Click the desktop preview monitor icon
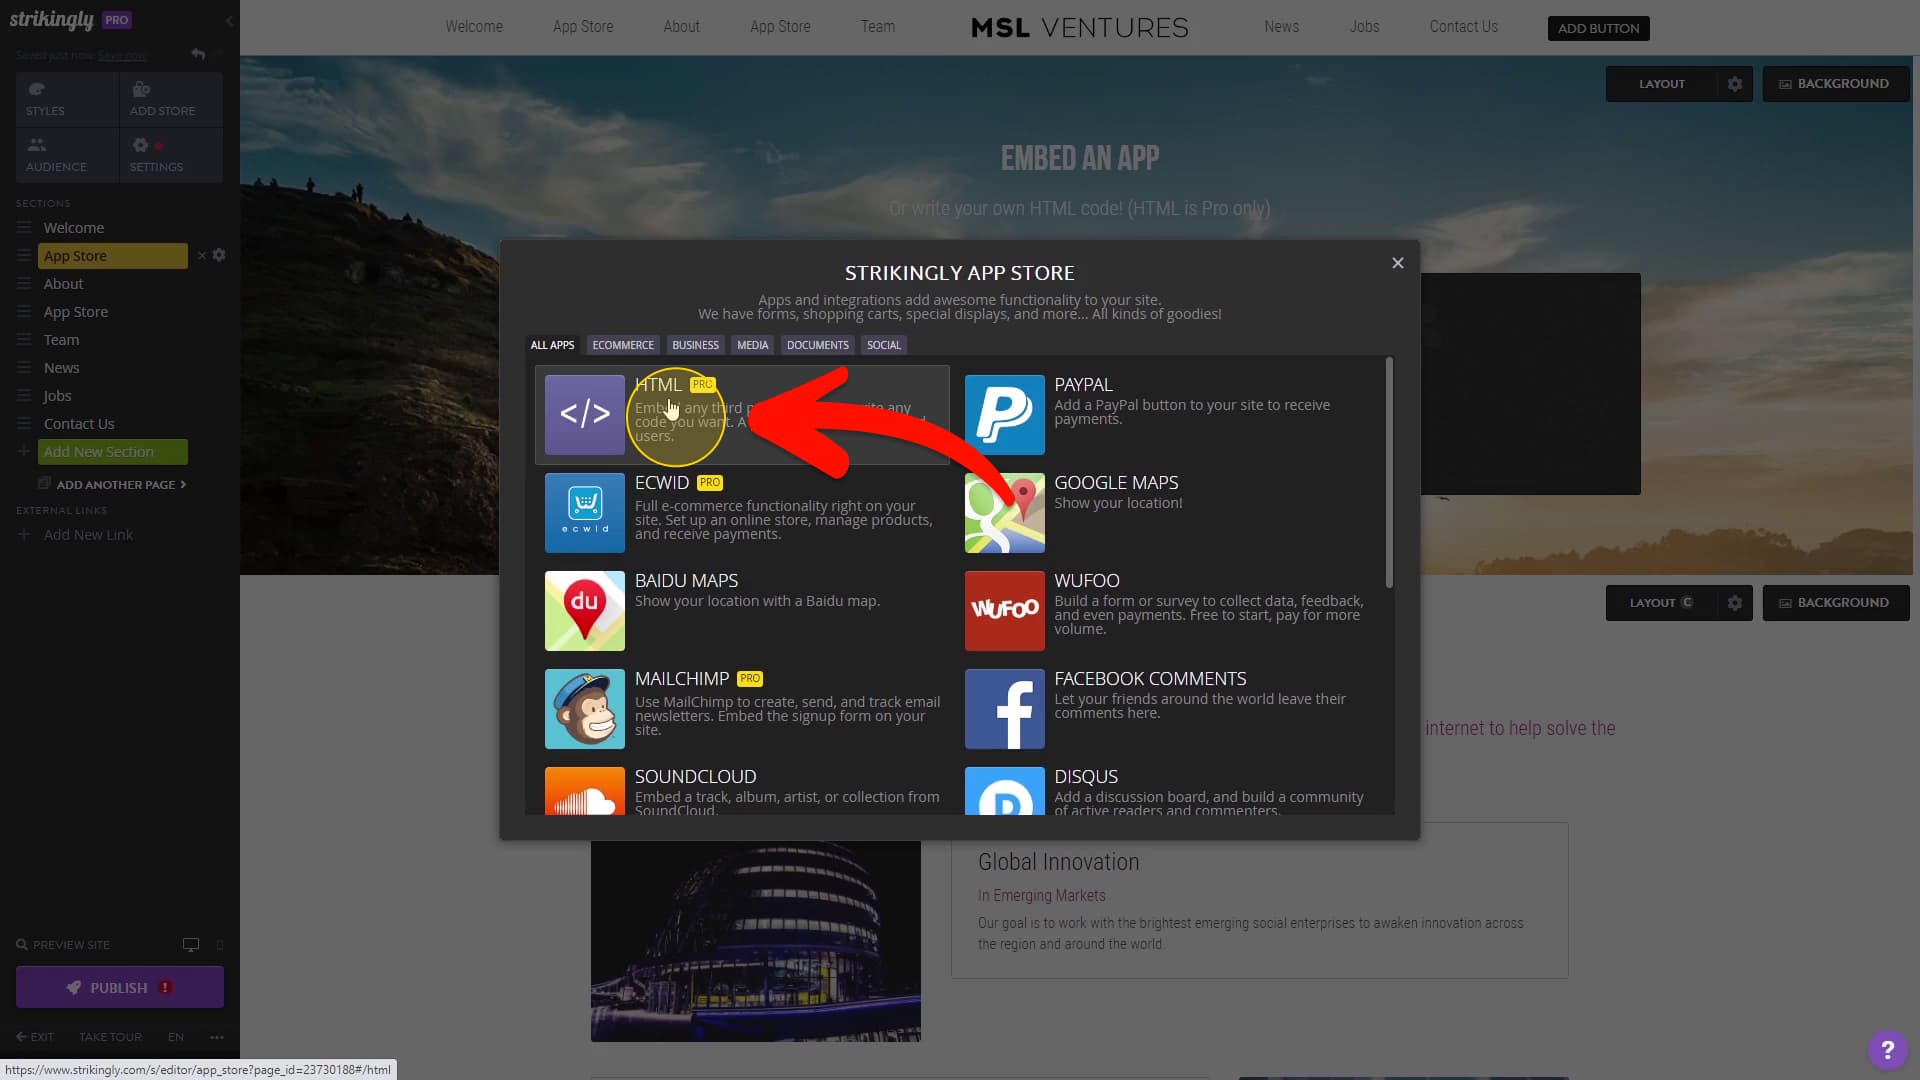 (x=191, y=945)
